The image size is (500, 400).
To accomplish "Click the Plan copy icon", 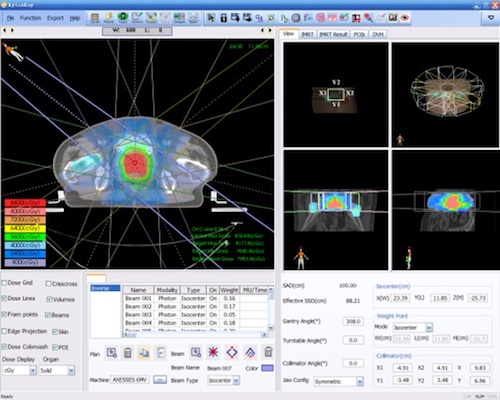I will (144, 353).
